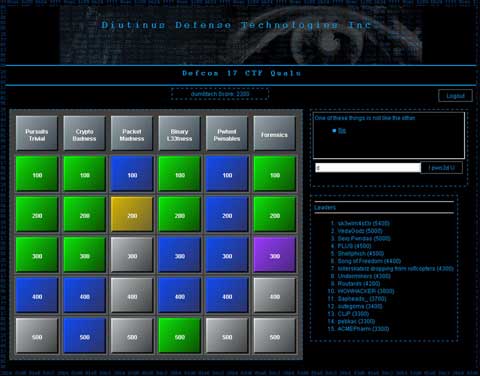This screenshot has height=376, width=480.
Task: Select the purple Forensics 300 tile
Action: click(275, 255)
